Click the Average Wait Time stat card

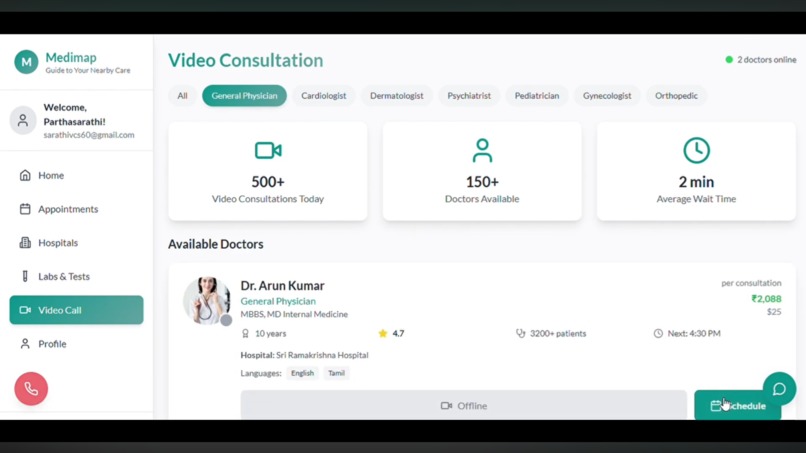(697, 171)
